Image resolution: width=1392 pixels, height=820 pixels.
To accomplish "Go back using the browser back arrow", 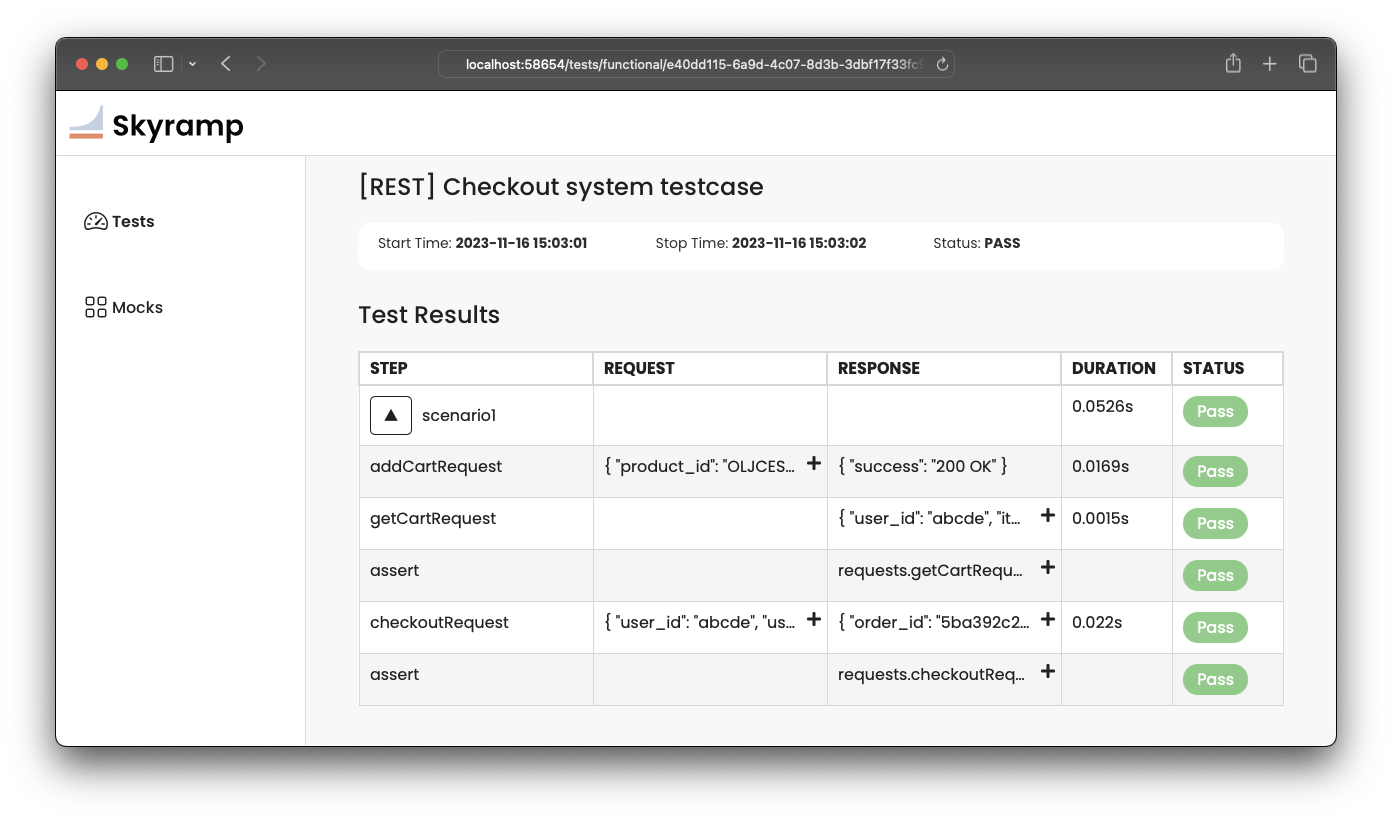I will [226, 64].
